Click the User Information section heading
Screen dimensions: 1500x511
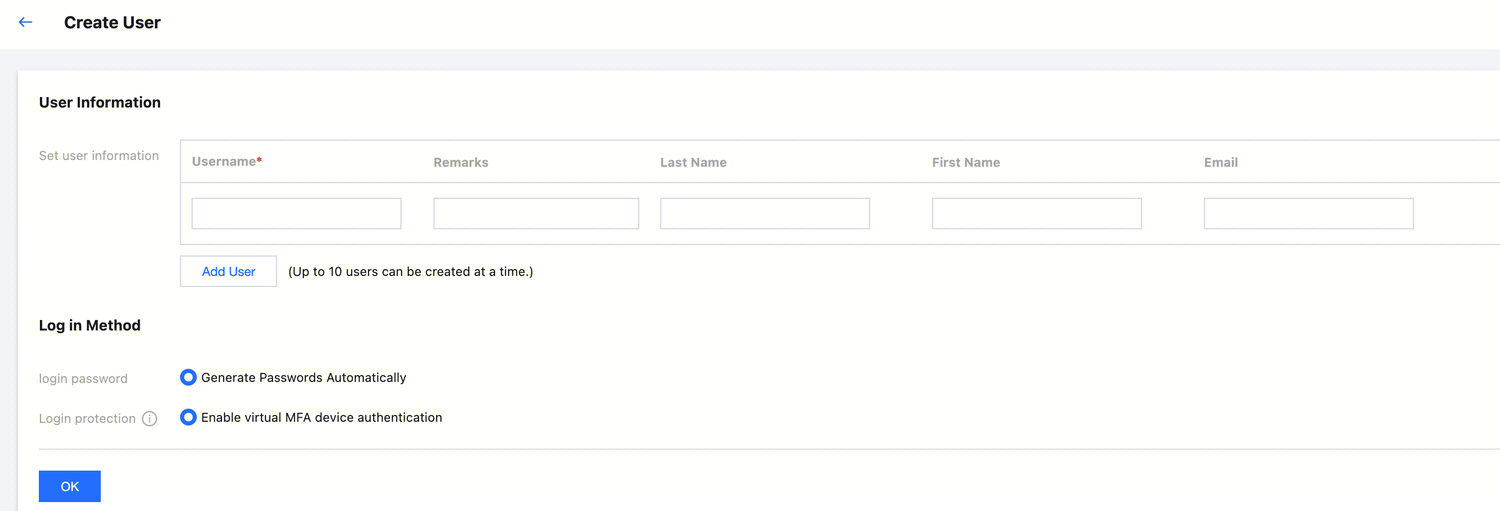100,102
